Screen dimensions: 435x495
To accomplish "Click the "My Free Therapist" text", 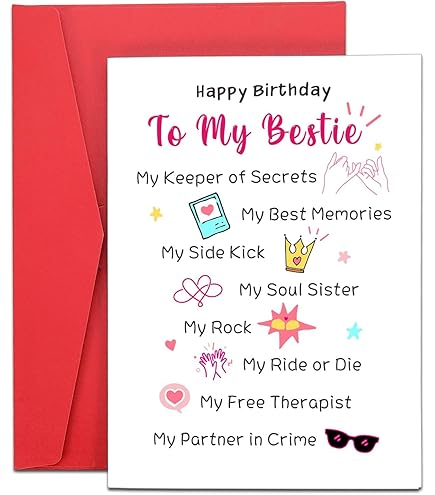I will [275, 402].
